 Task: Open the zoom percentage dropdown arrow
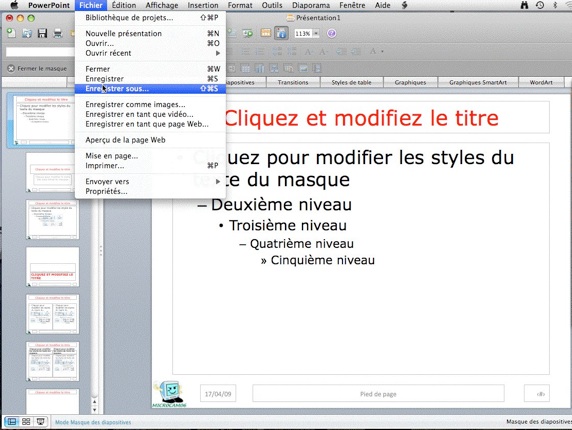[316, 34]
